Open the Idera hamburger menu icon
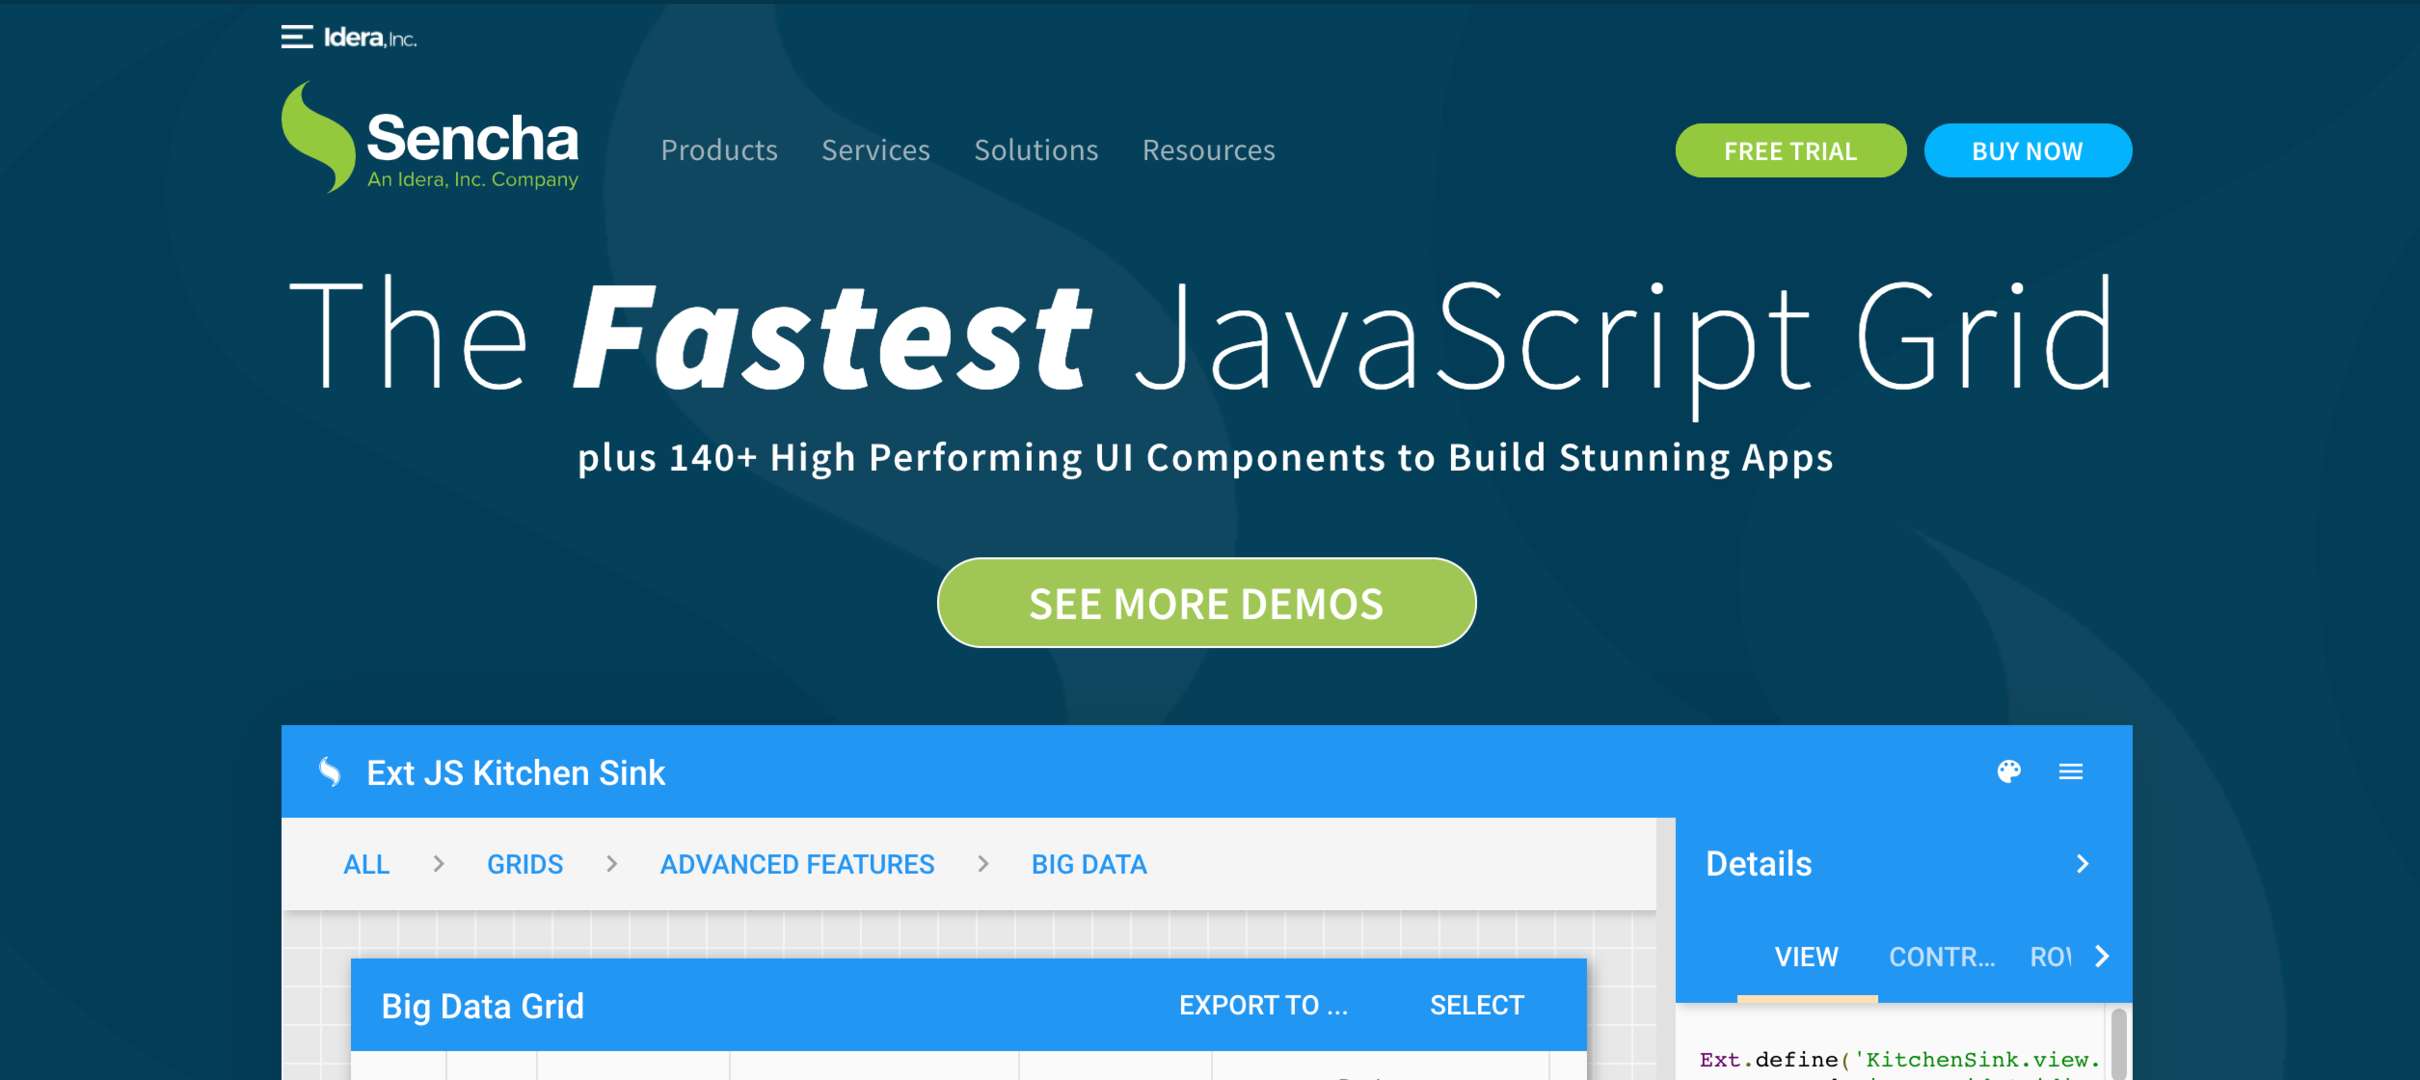This screenshot has height=1080, width=2420. pyautogui.click(x=297, y=38)
